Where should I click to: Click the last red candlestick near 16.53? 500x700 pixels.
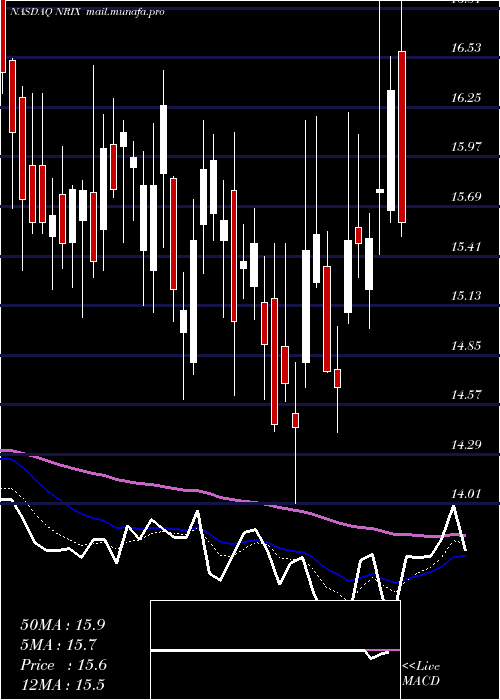coord(402,137)
